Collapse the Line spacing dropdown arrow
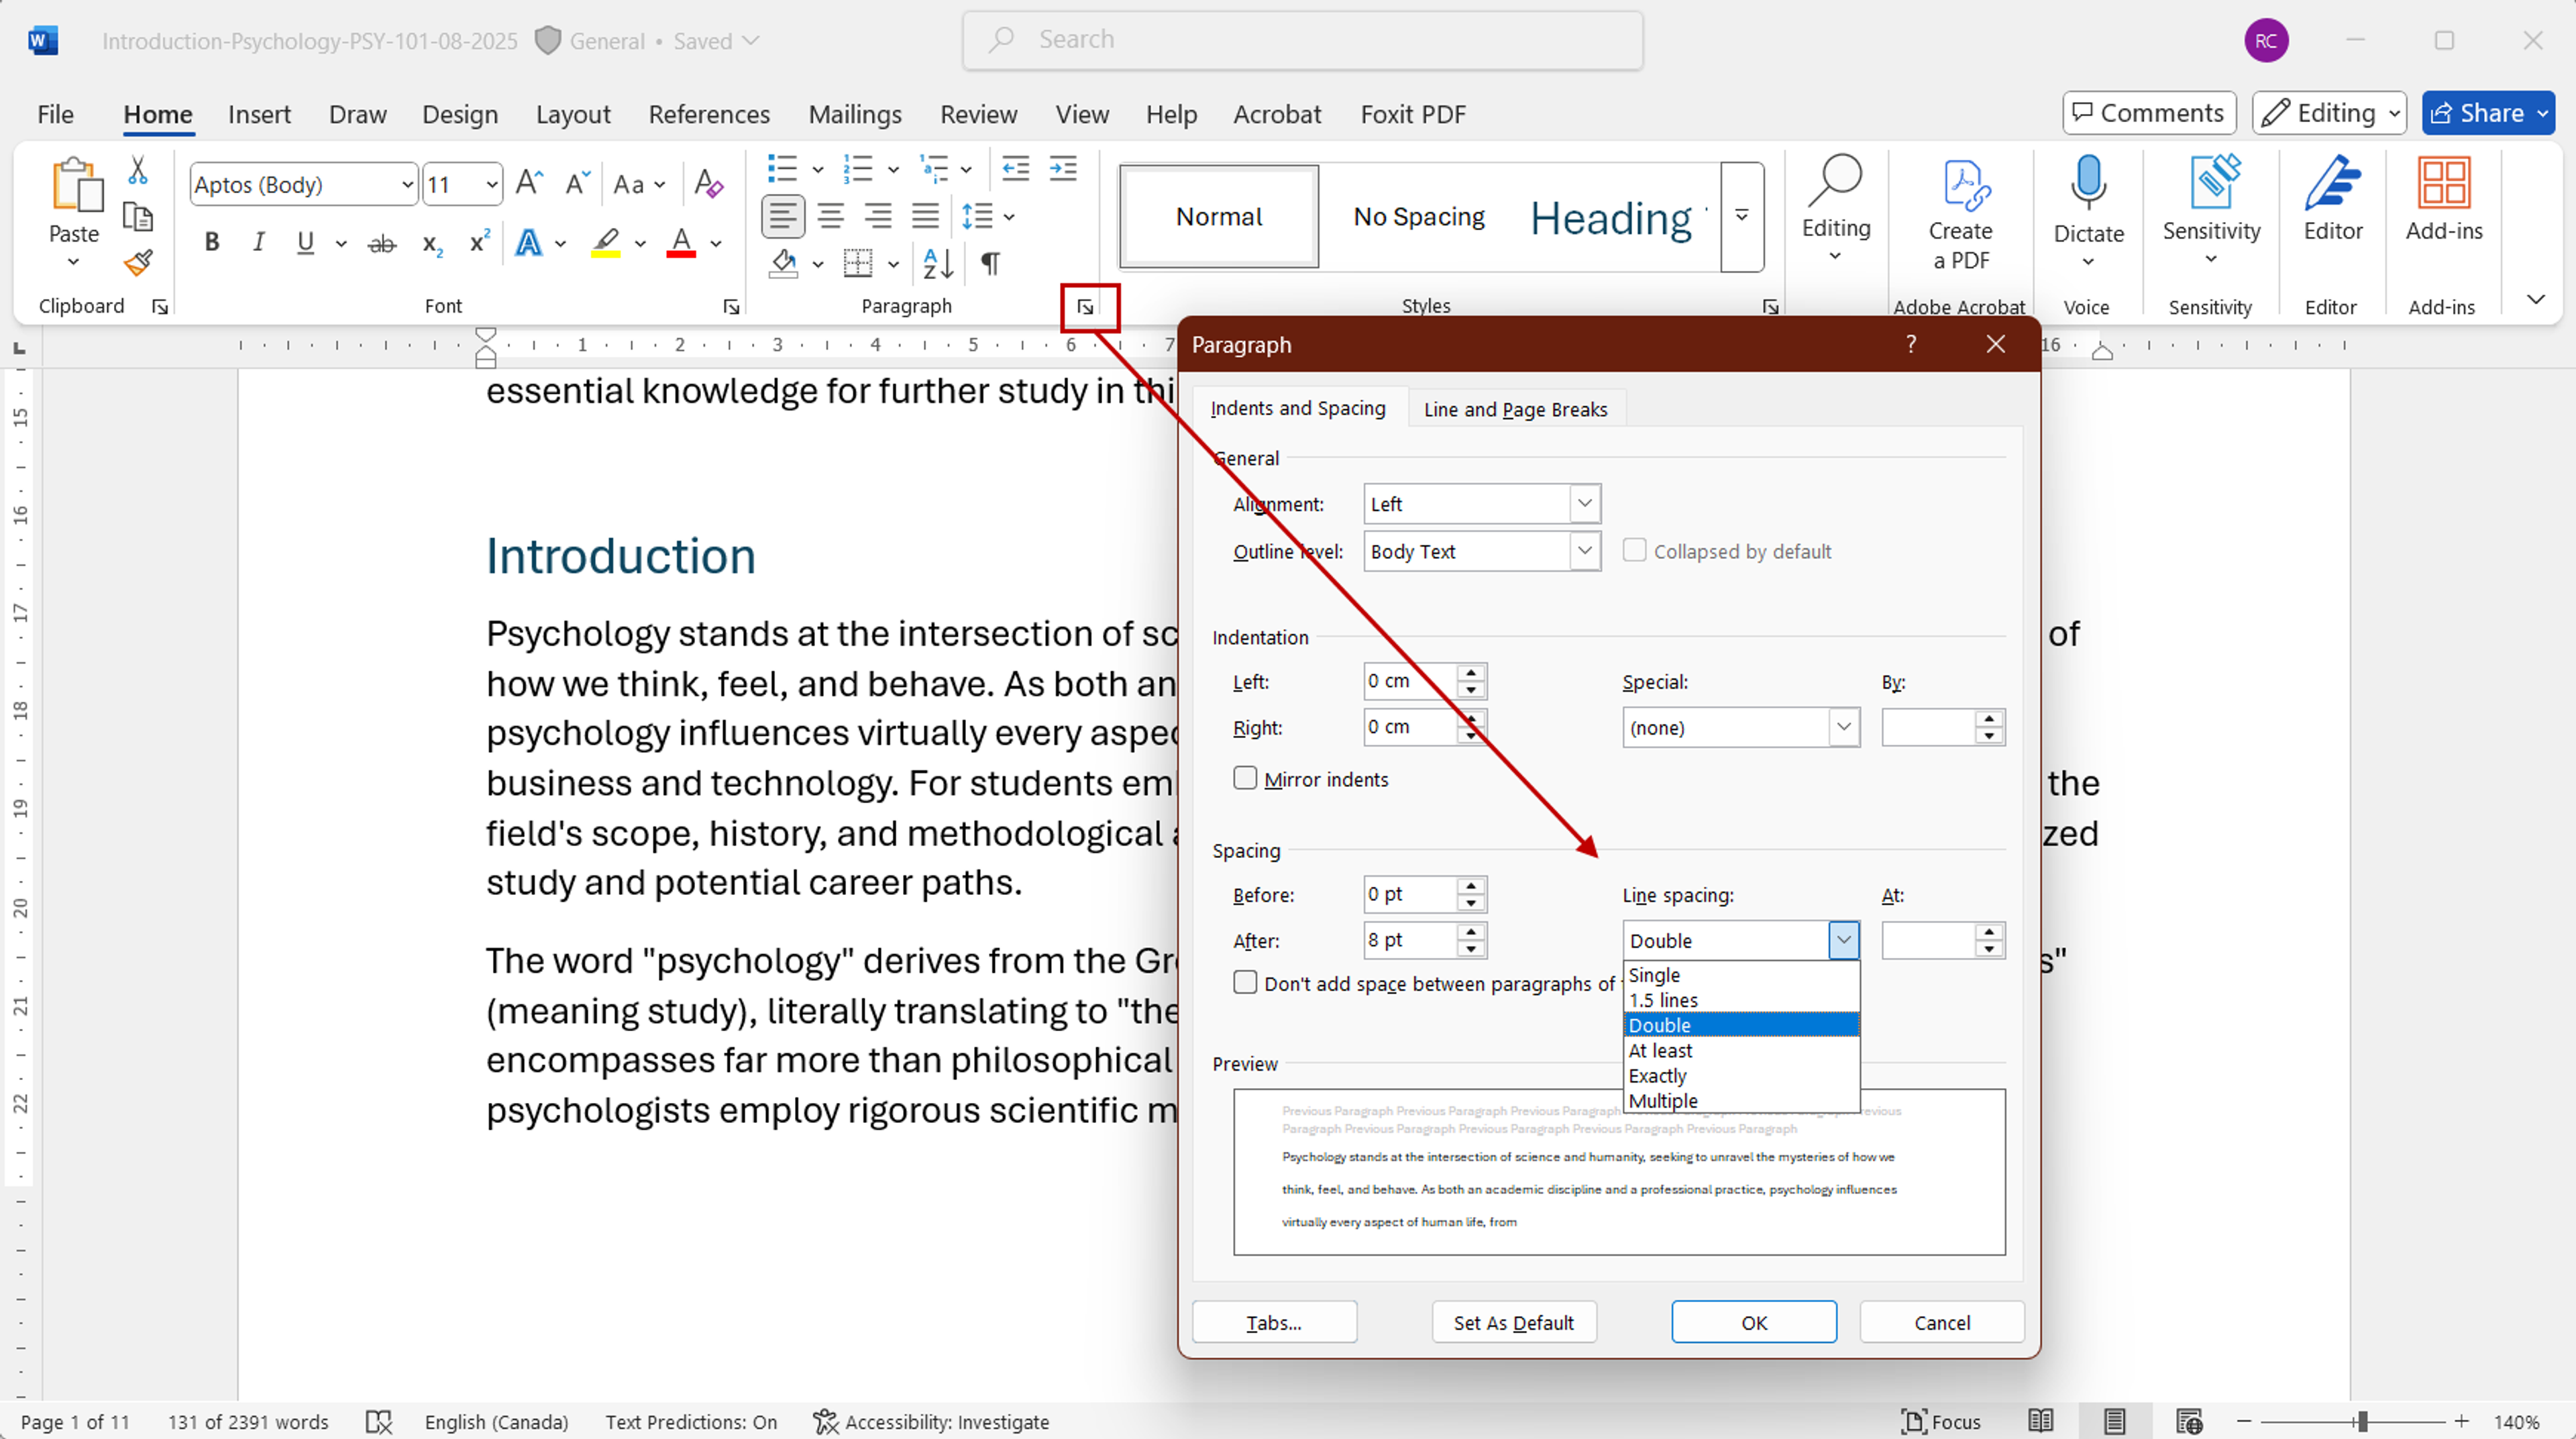 point(1843,940)
